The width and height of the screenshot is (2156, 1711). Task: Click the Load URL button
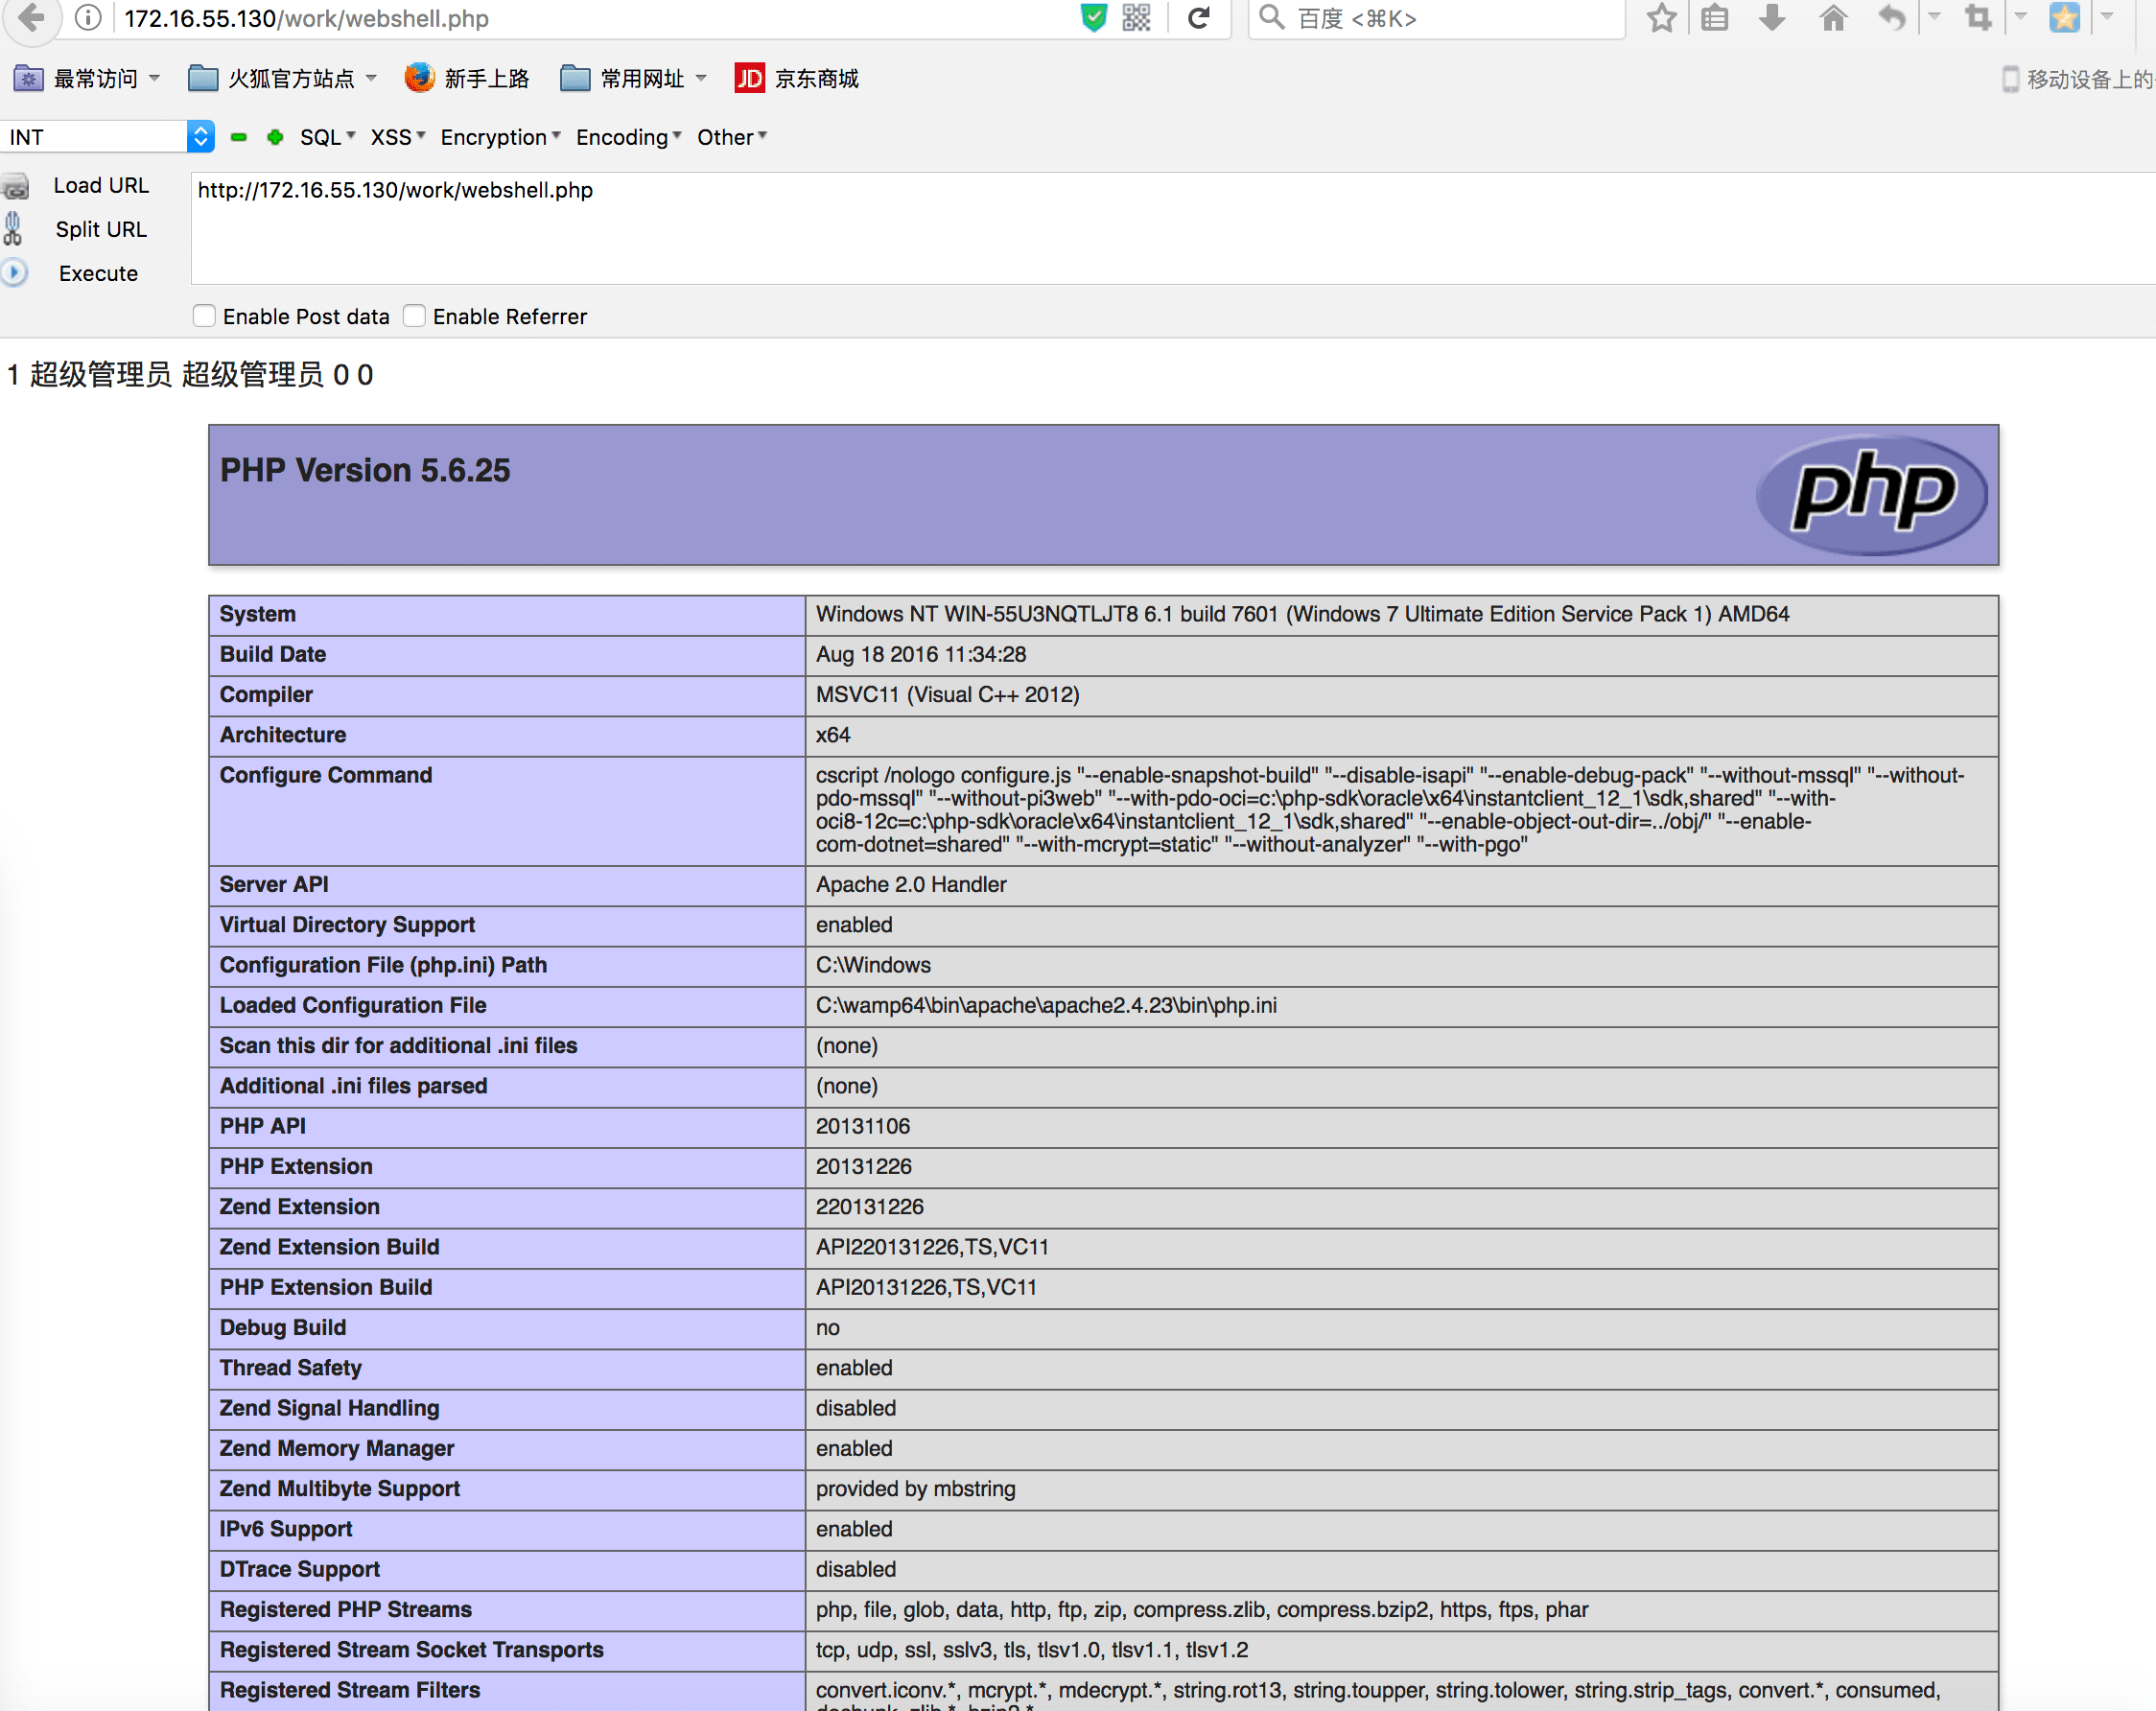[x=100, y=185]
